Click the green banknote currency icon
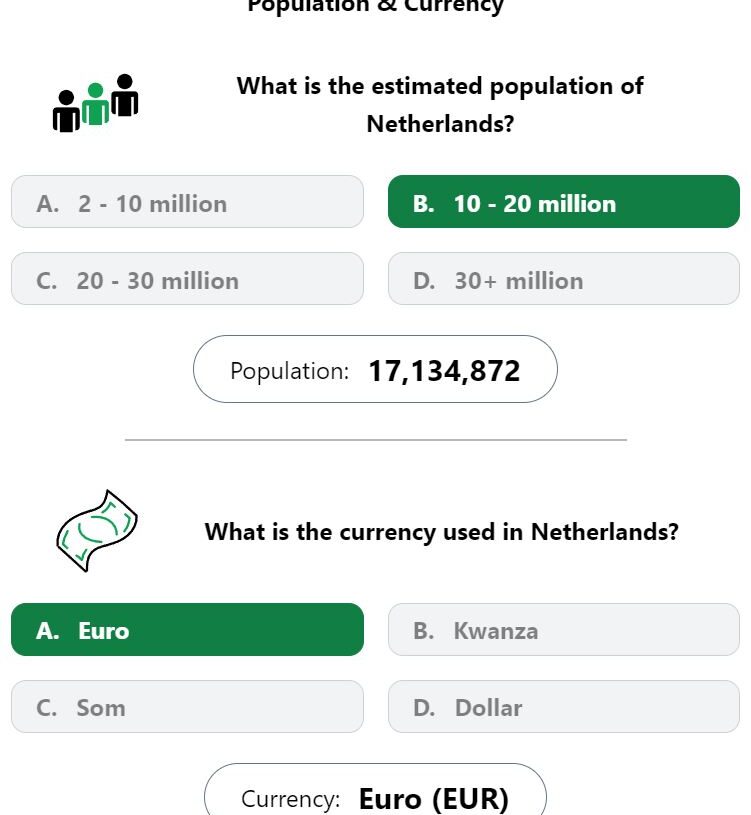The height and width of the screenshot is (815, 751). (97, 531)
